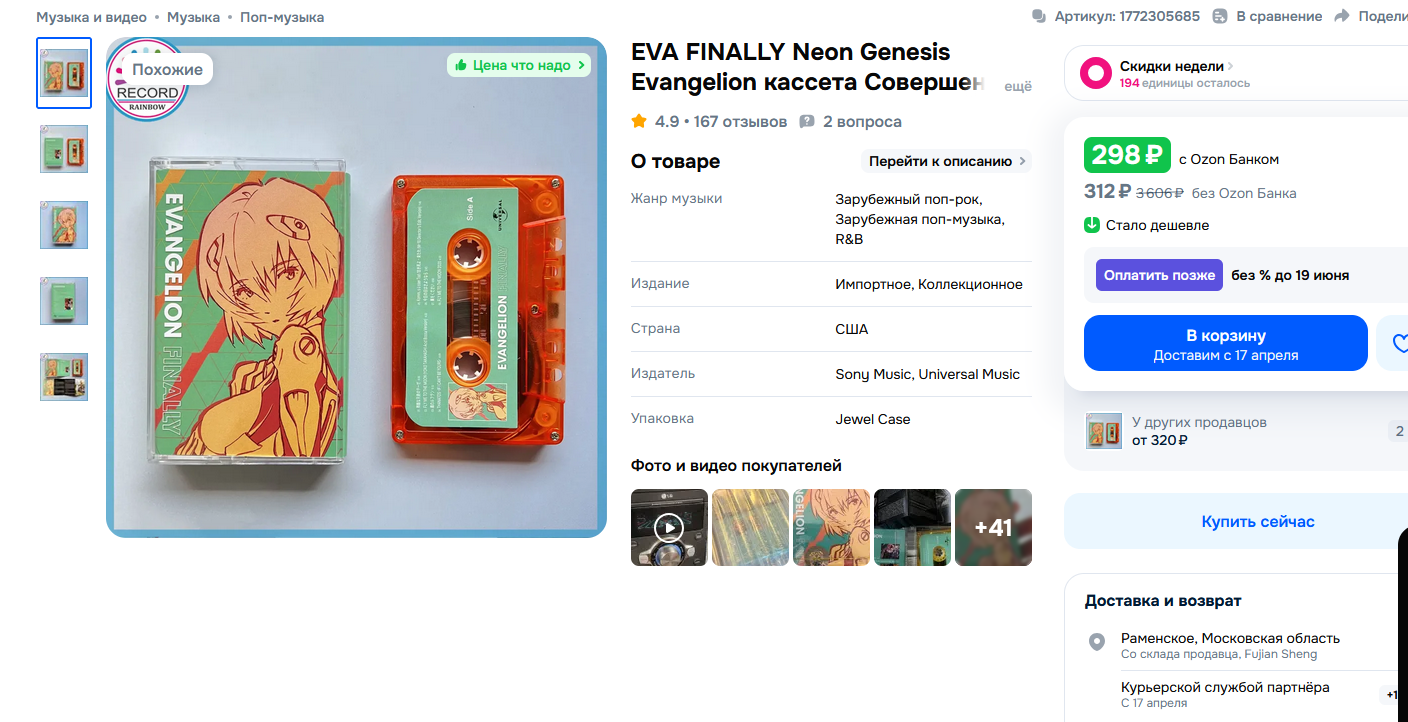Click the comparison icon labeled В сравнение
1408x722 pixels.
[x=1220, y=16]
